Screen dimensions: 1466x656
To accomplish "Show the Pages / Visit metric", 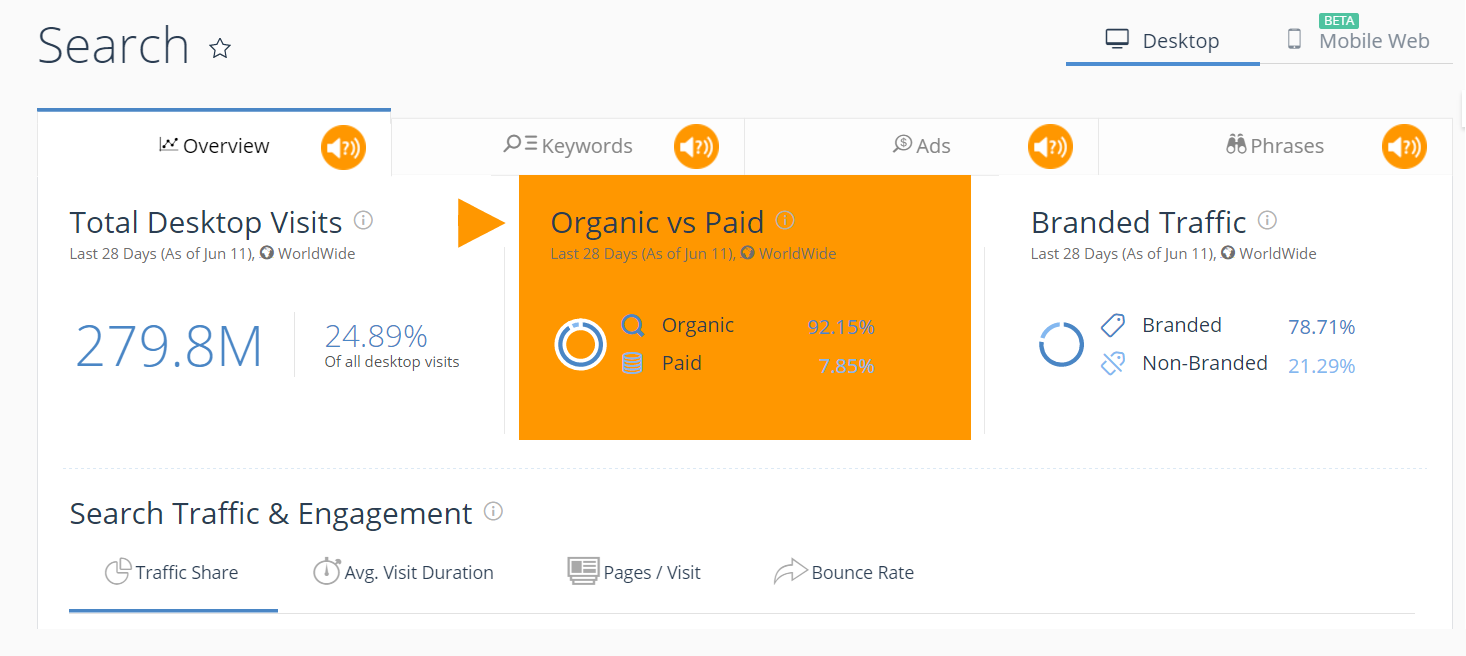I will [634, 573].
